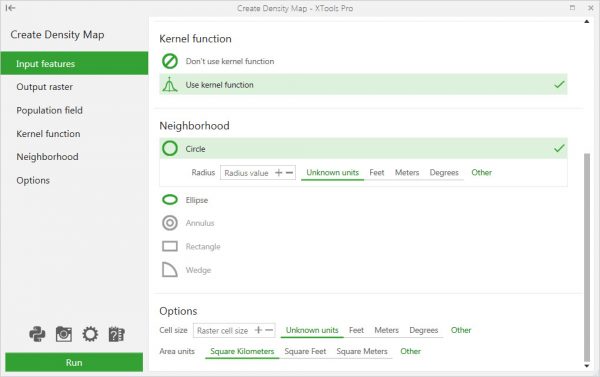Click the green Run button
600x377 pixels.
(74, 362)
